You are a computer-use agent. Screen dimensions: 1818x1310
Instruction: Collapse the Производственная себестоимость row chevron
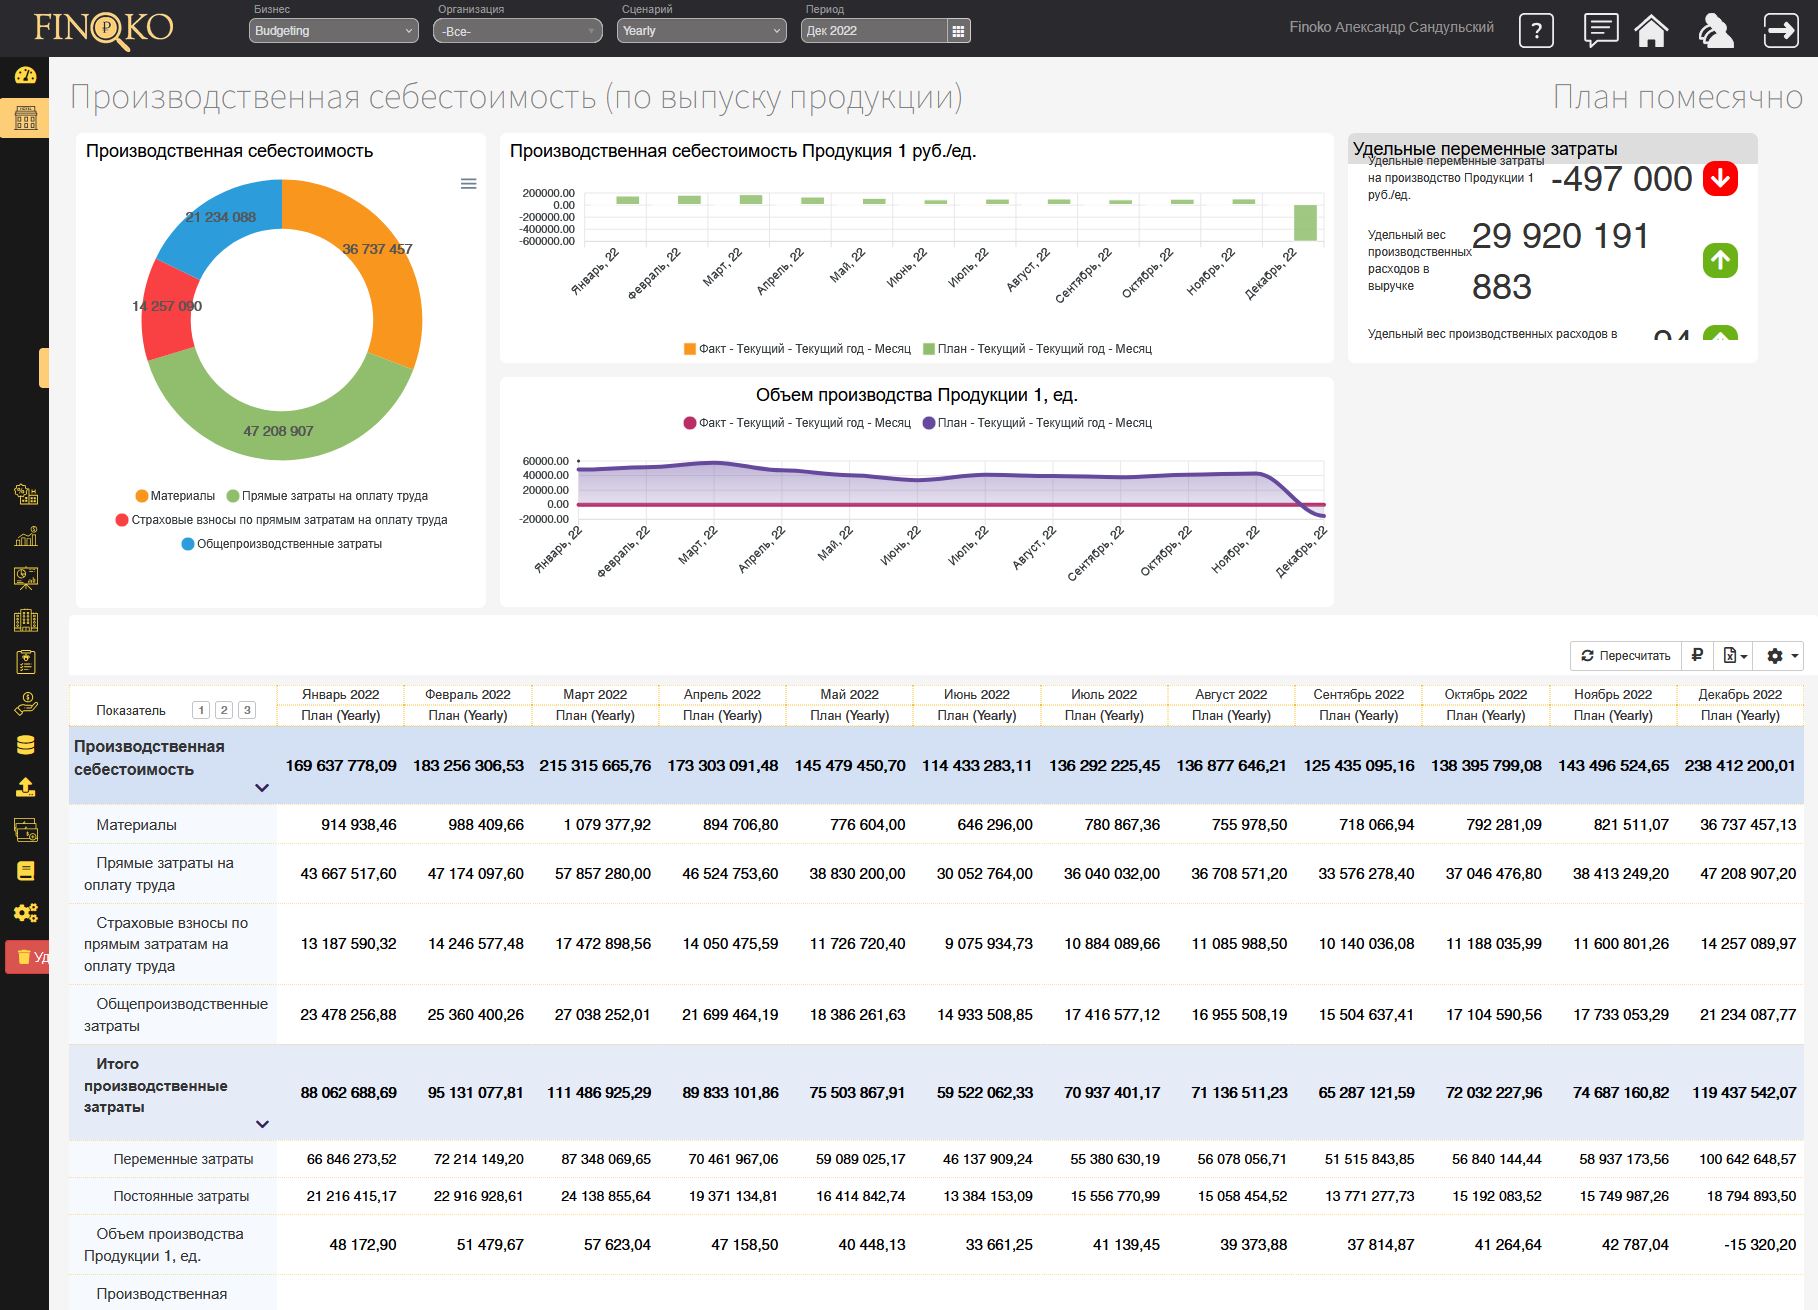point(262,788)
